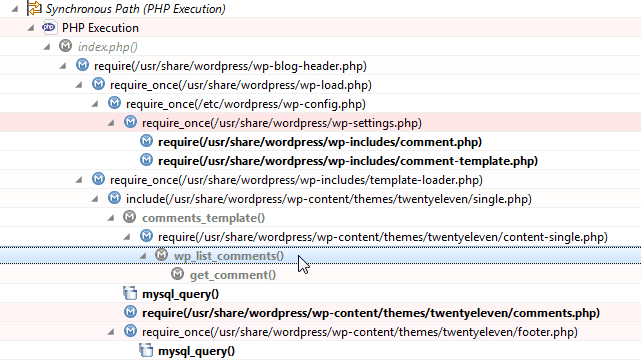This screenshot has height=361, width=641.
Task: Collapse the content-single.php require node
Action: (126, 237)
